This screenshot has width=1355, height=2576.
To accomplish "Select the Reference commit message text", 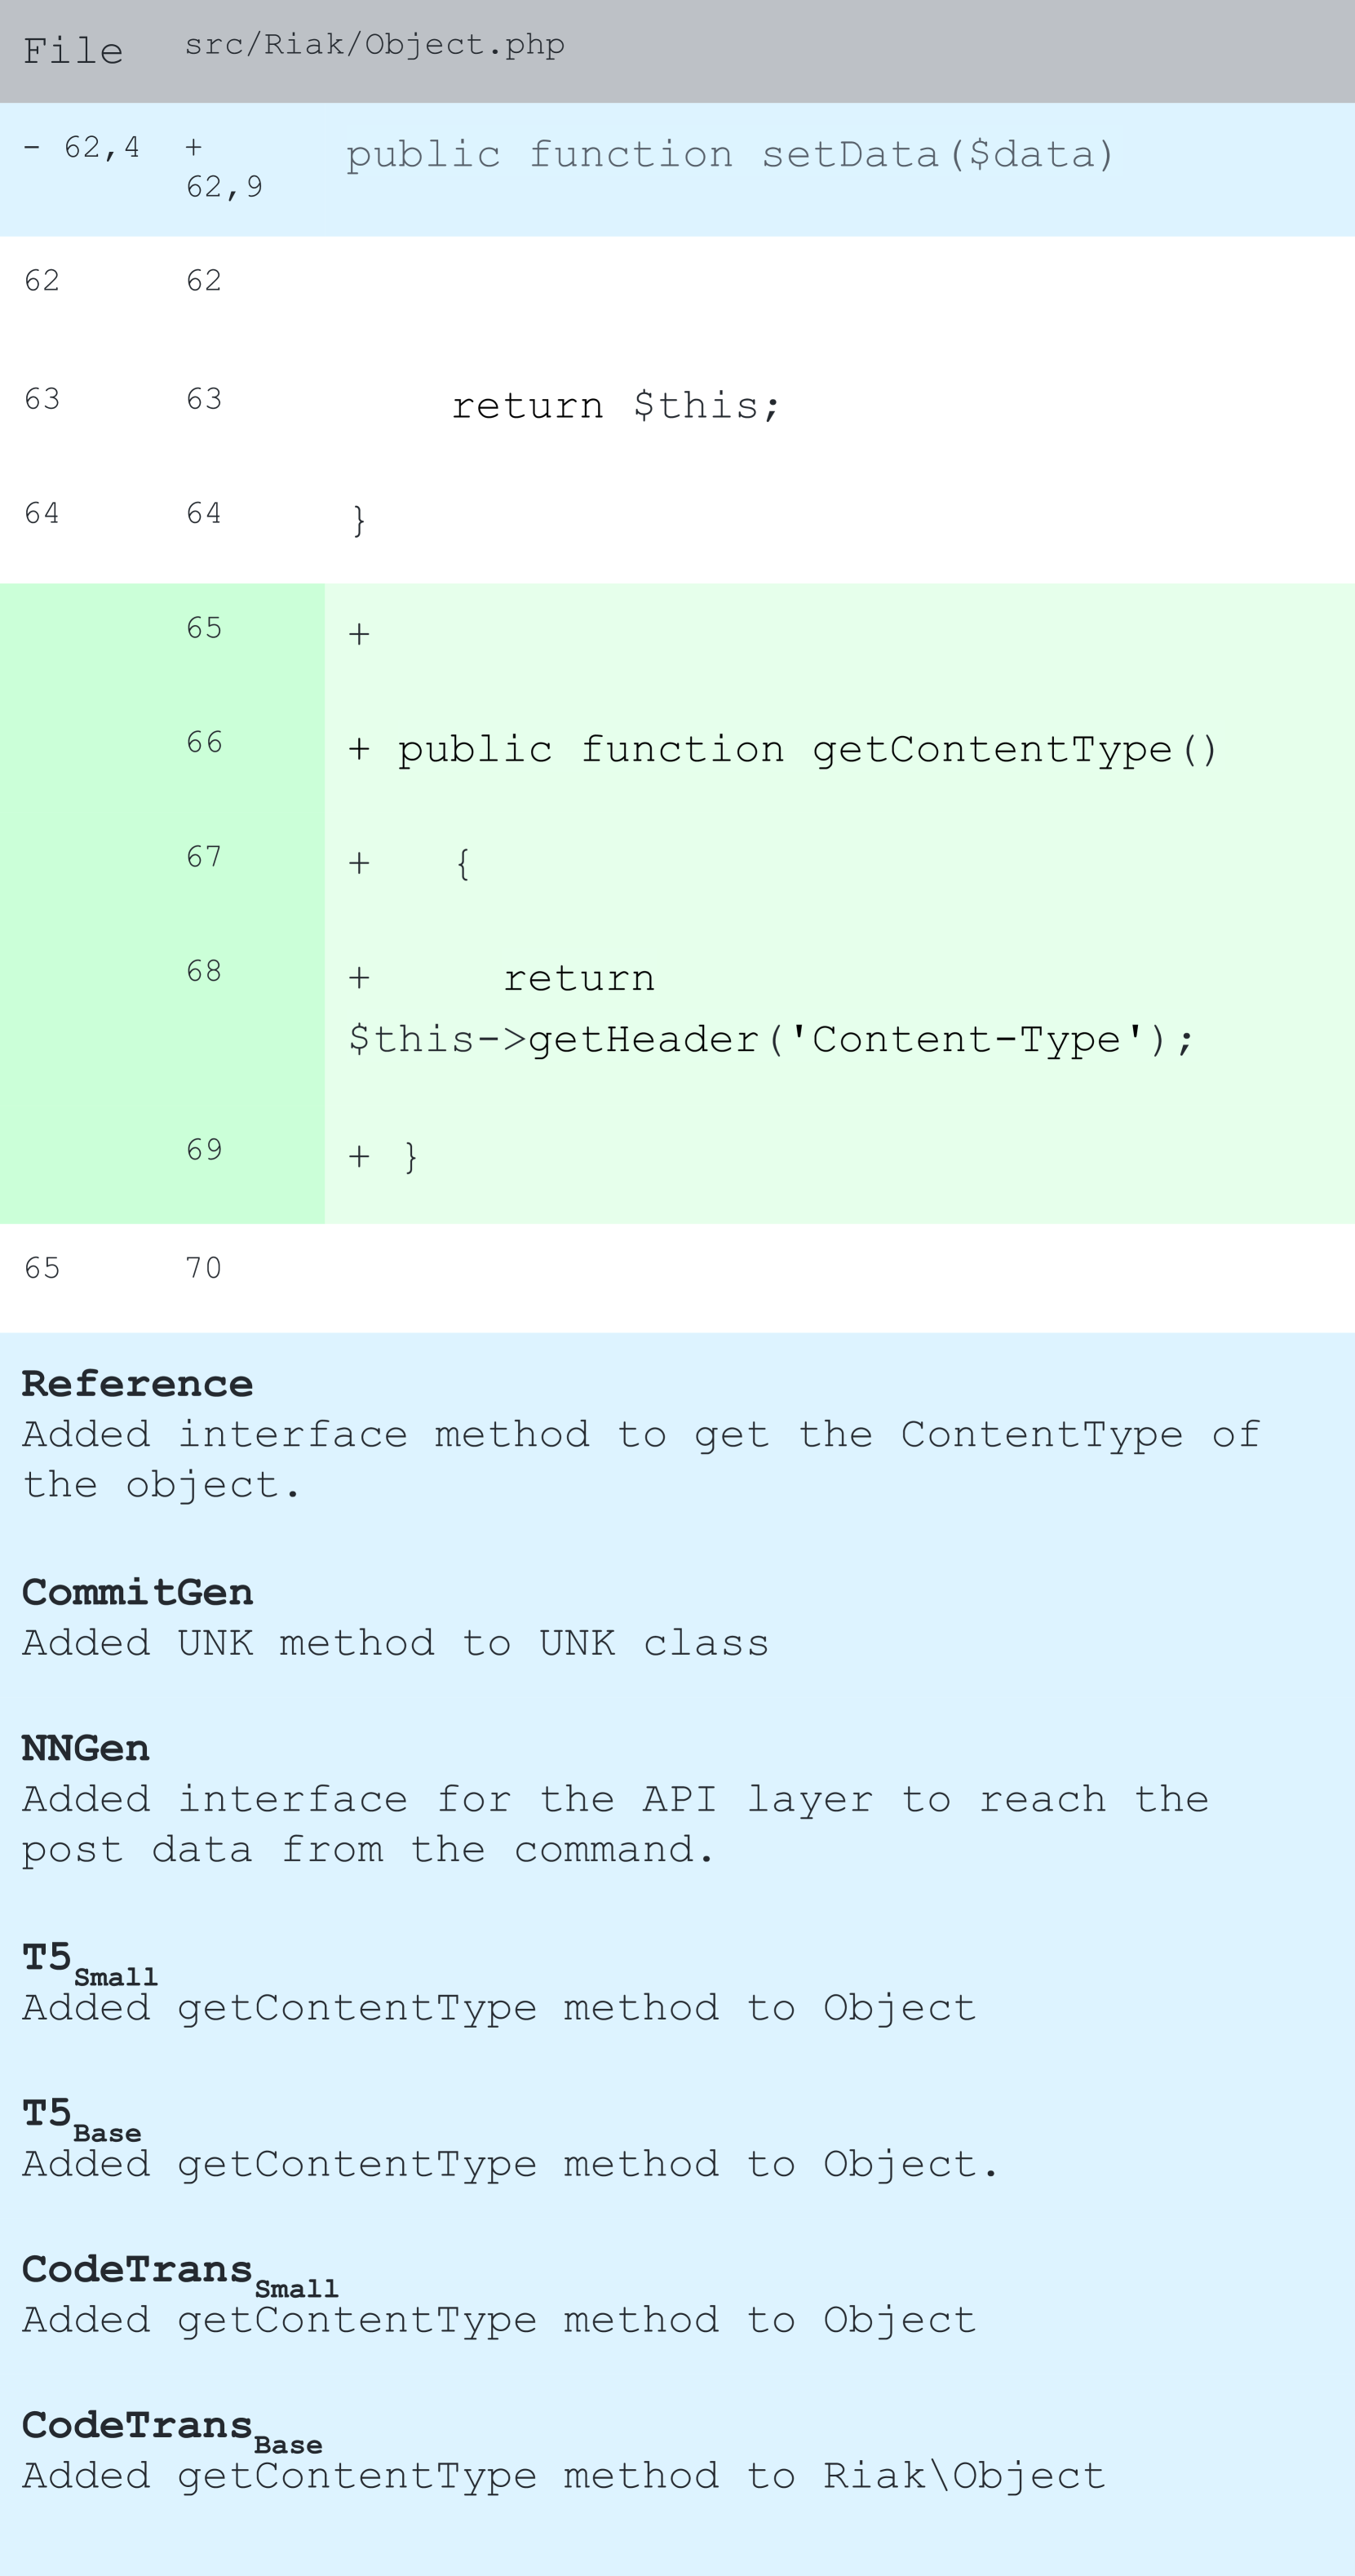I will (x=640, y=1460).
